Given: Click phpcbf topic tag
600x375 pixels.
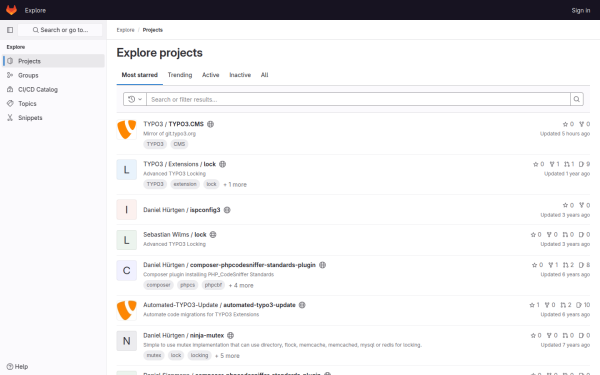Looking at the screenshot, I should 213,285.
